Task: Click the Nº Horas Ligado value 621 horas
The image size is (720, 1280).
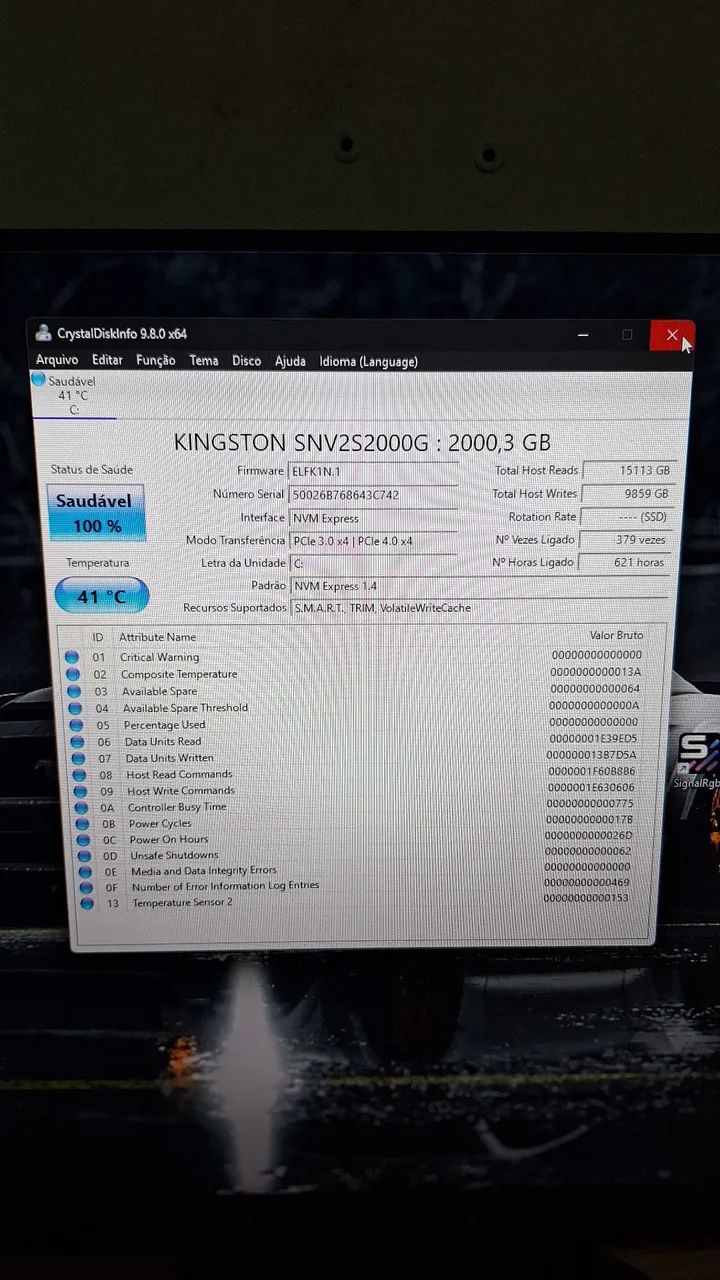Action: [x=625, y=562]
